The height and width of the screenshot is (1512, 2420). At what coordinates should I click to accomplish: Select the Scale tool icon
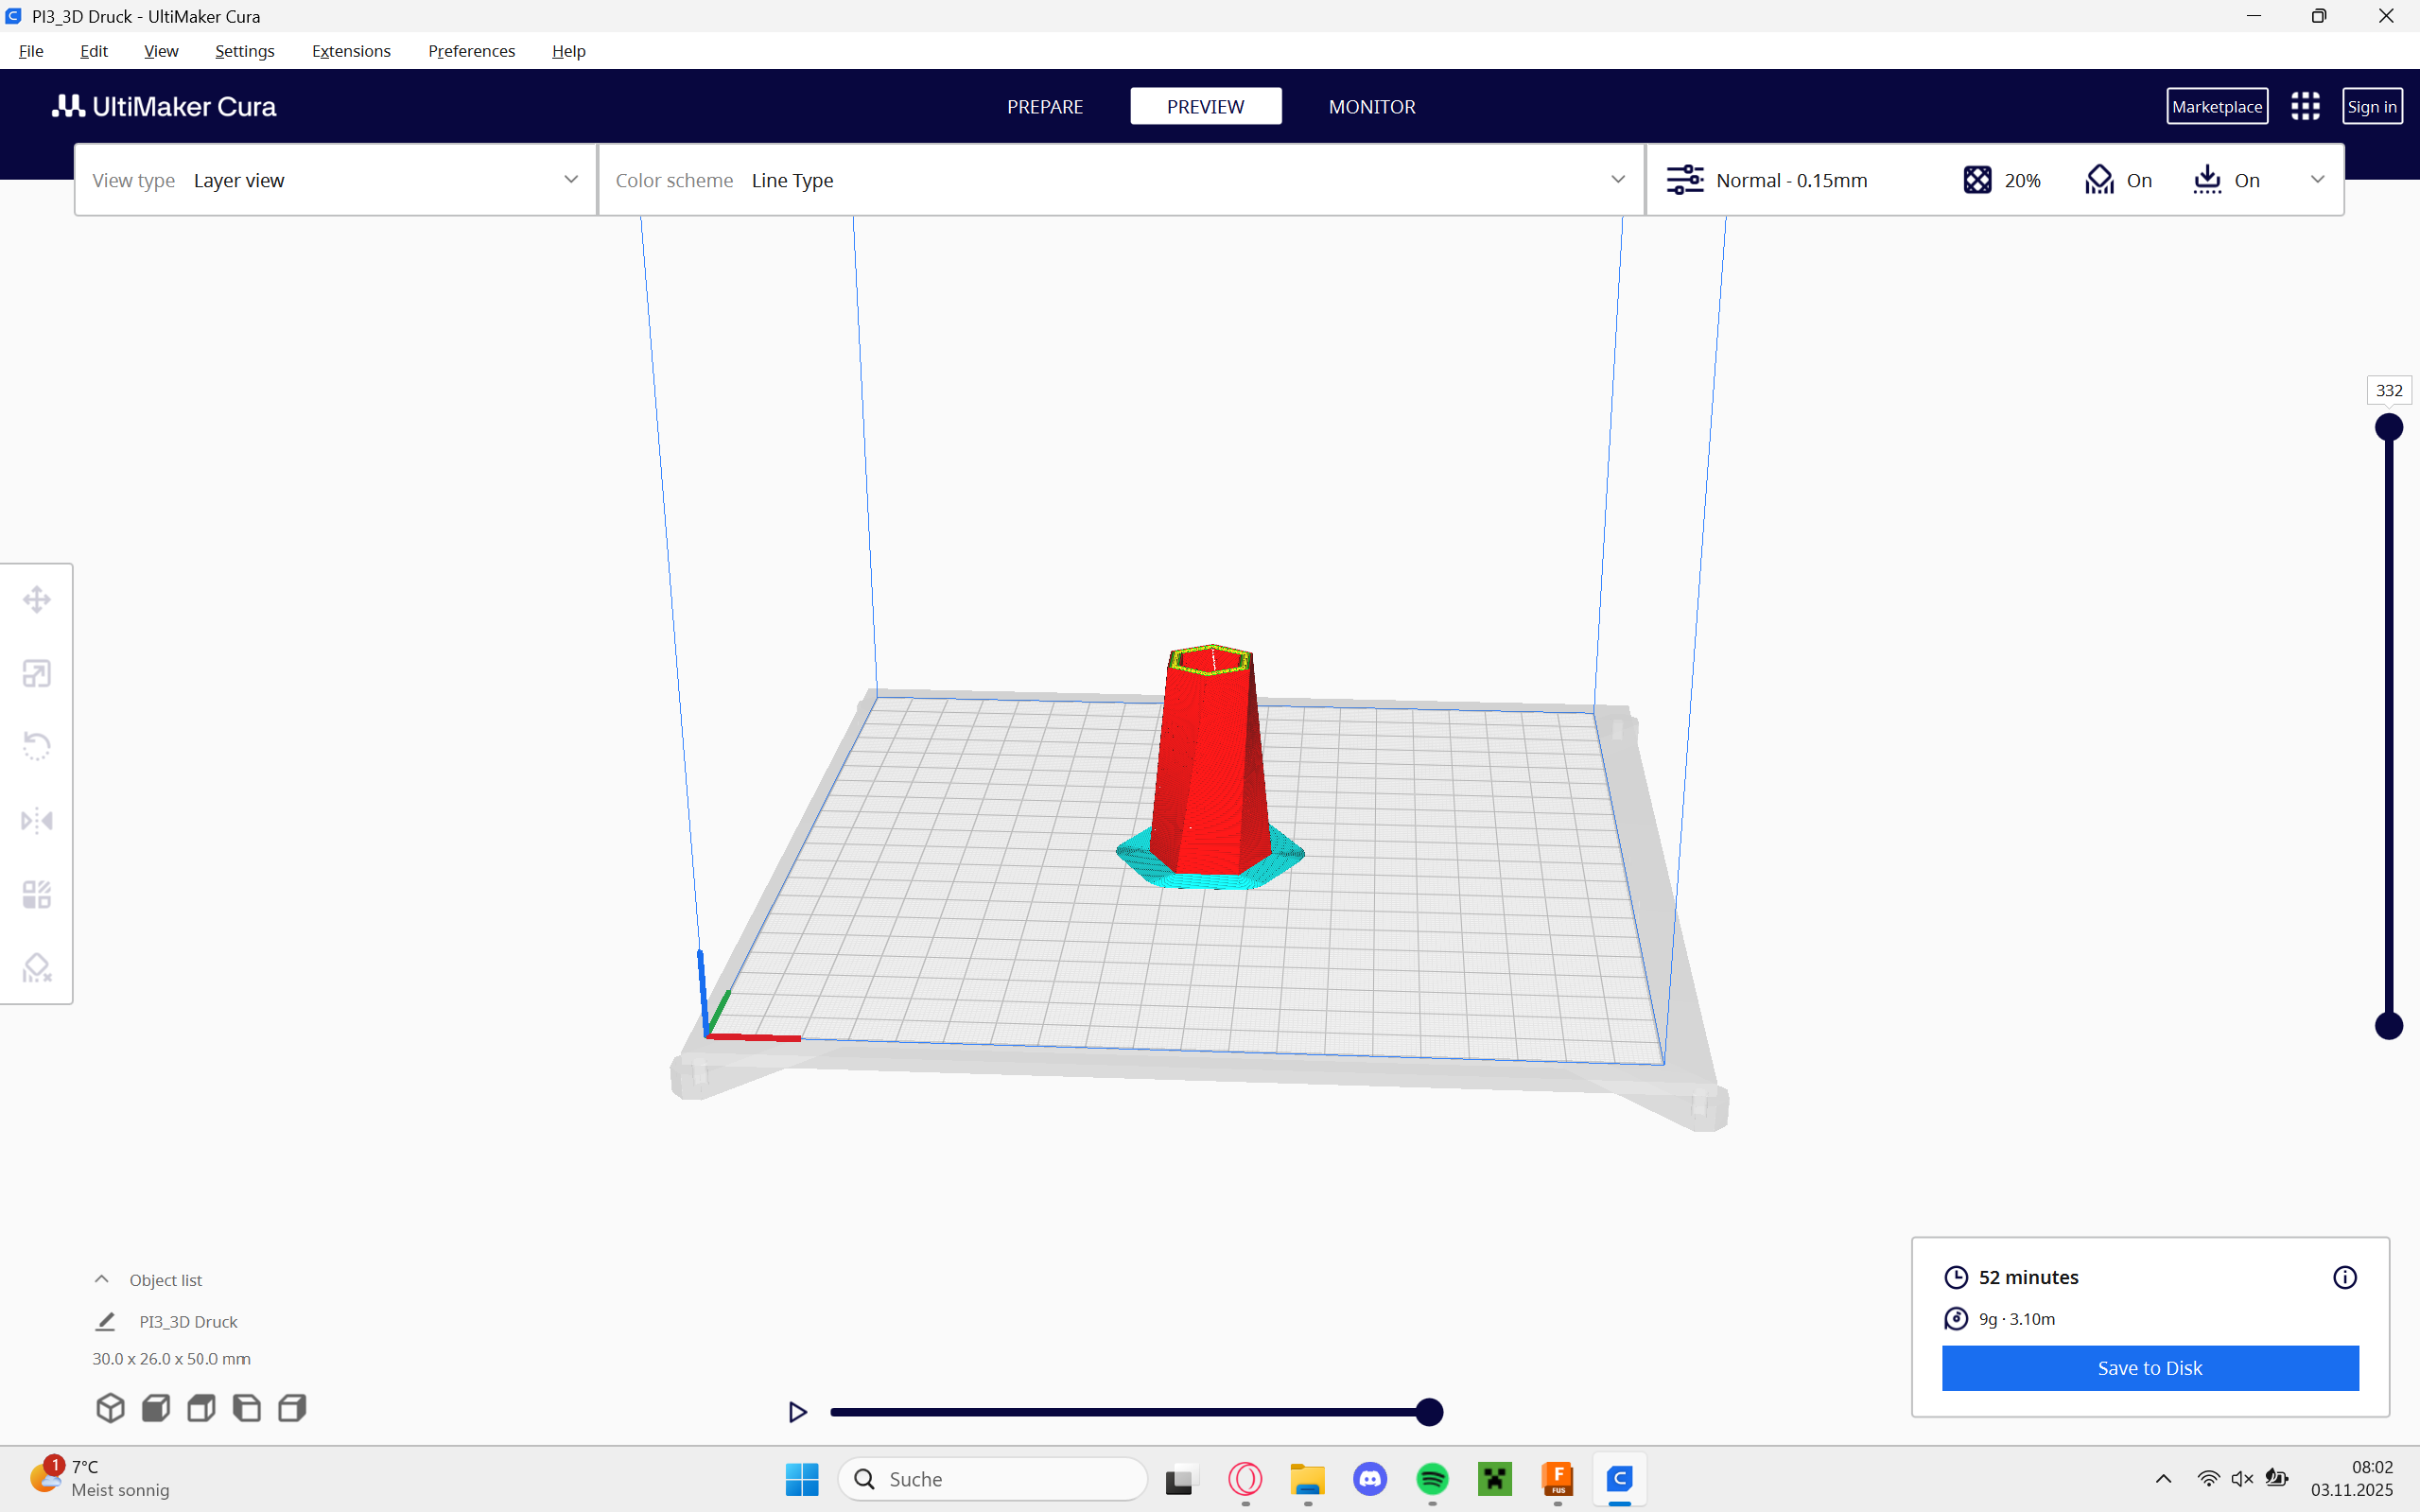(x=37, y=674)
